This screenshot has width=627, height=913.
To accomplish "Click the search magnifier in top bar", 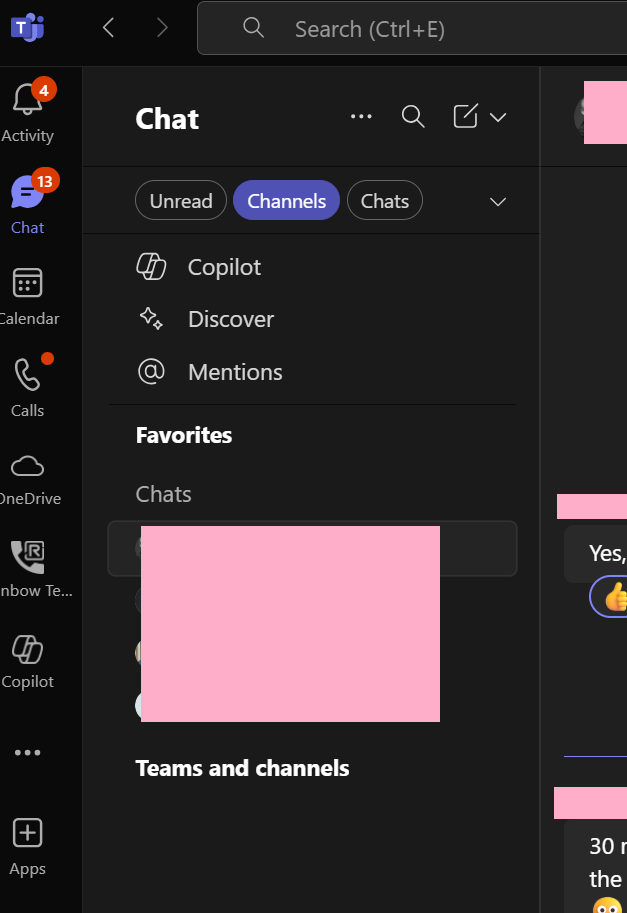I will 253,27.
